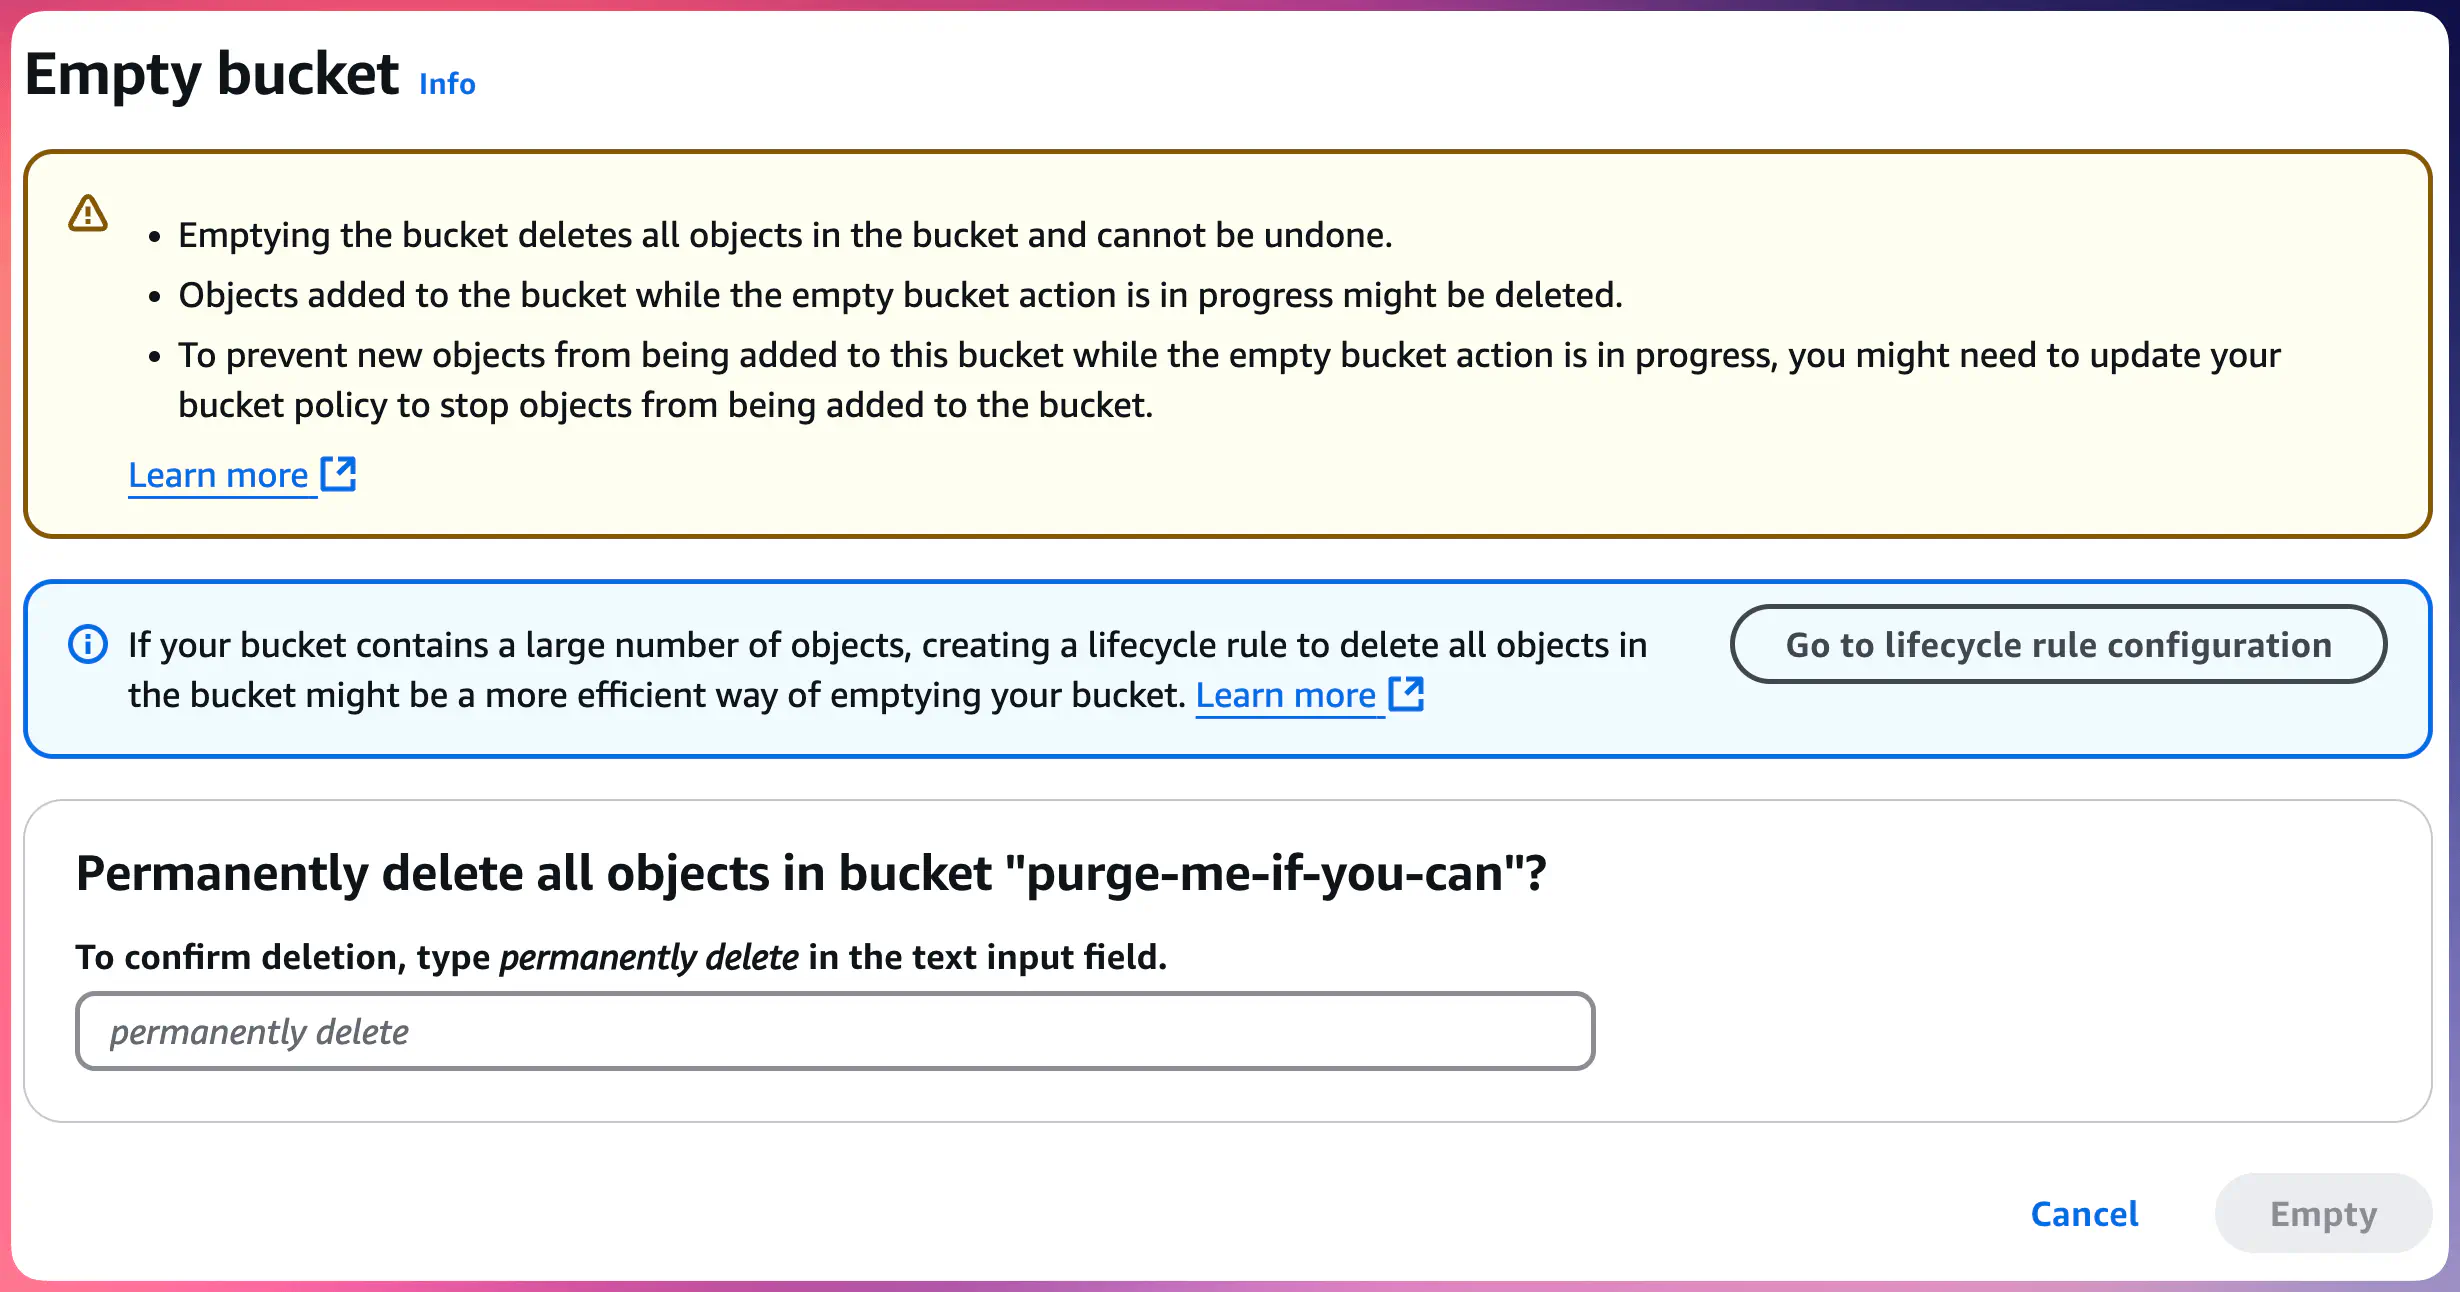This screenshot has height=1292, width=2460.
Task: Click Cancel to dismiss the dialog
Action: click(2084, 1213)
